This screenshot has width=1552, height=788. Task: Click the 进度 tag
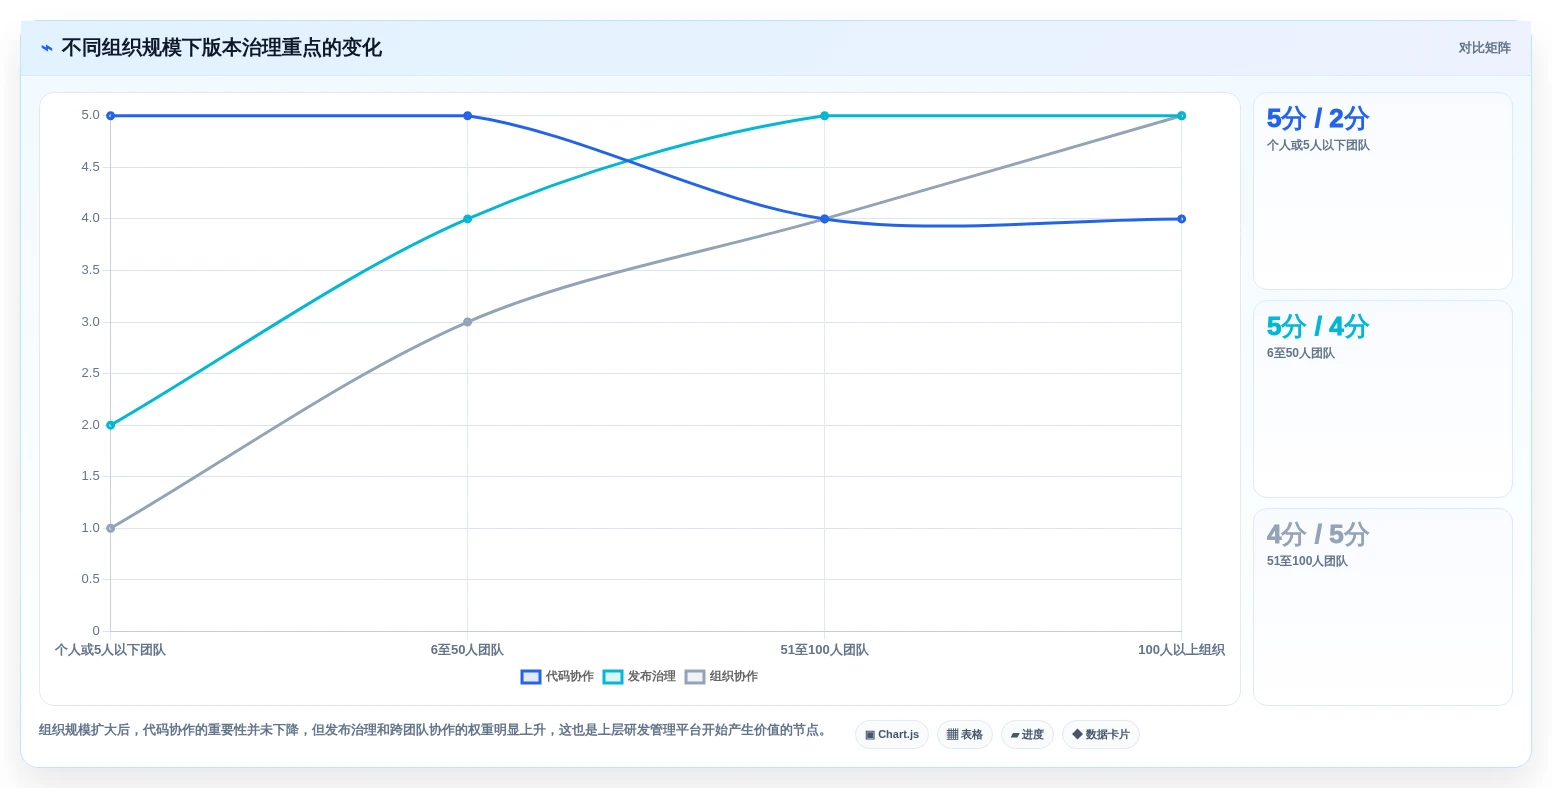(1027, 735)
